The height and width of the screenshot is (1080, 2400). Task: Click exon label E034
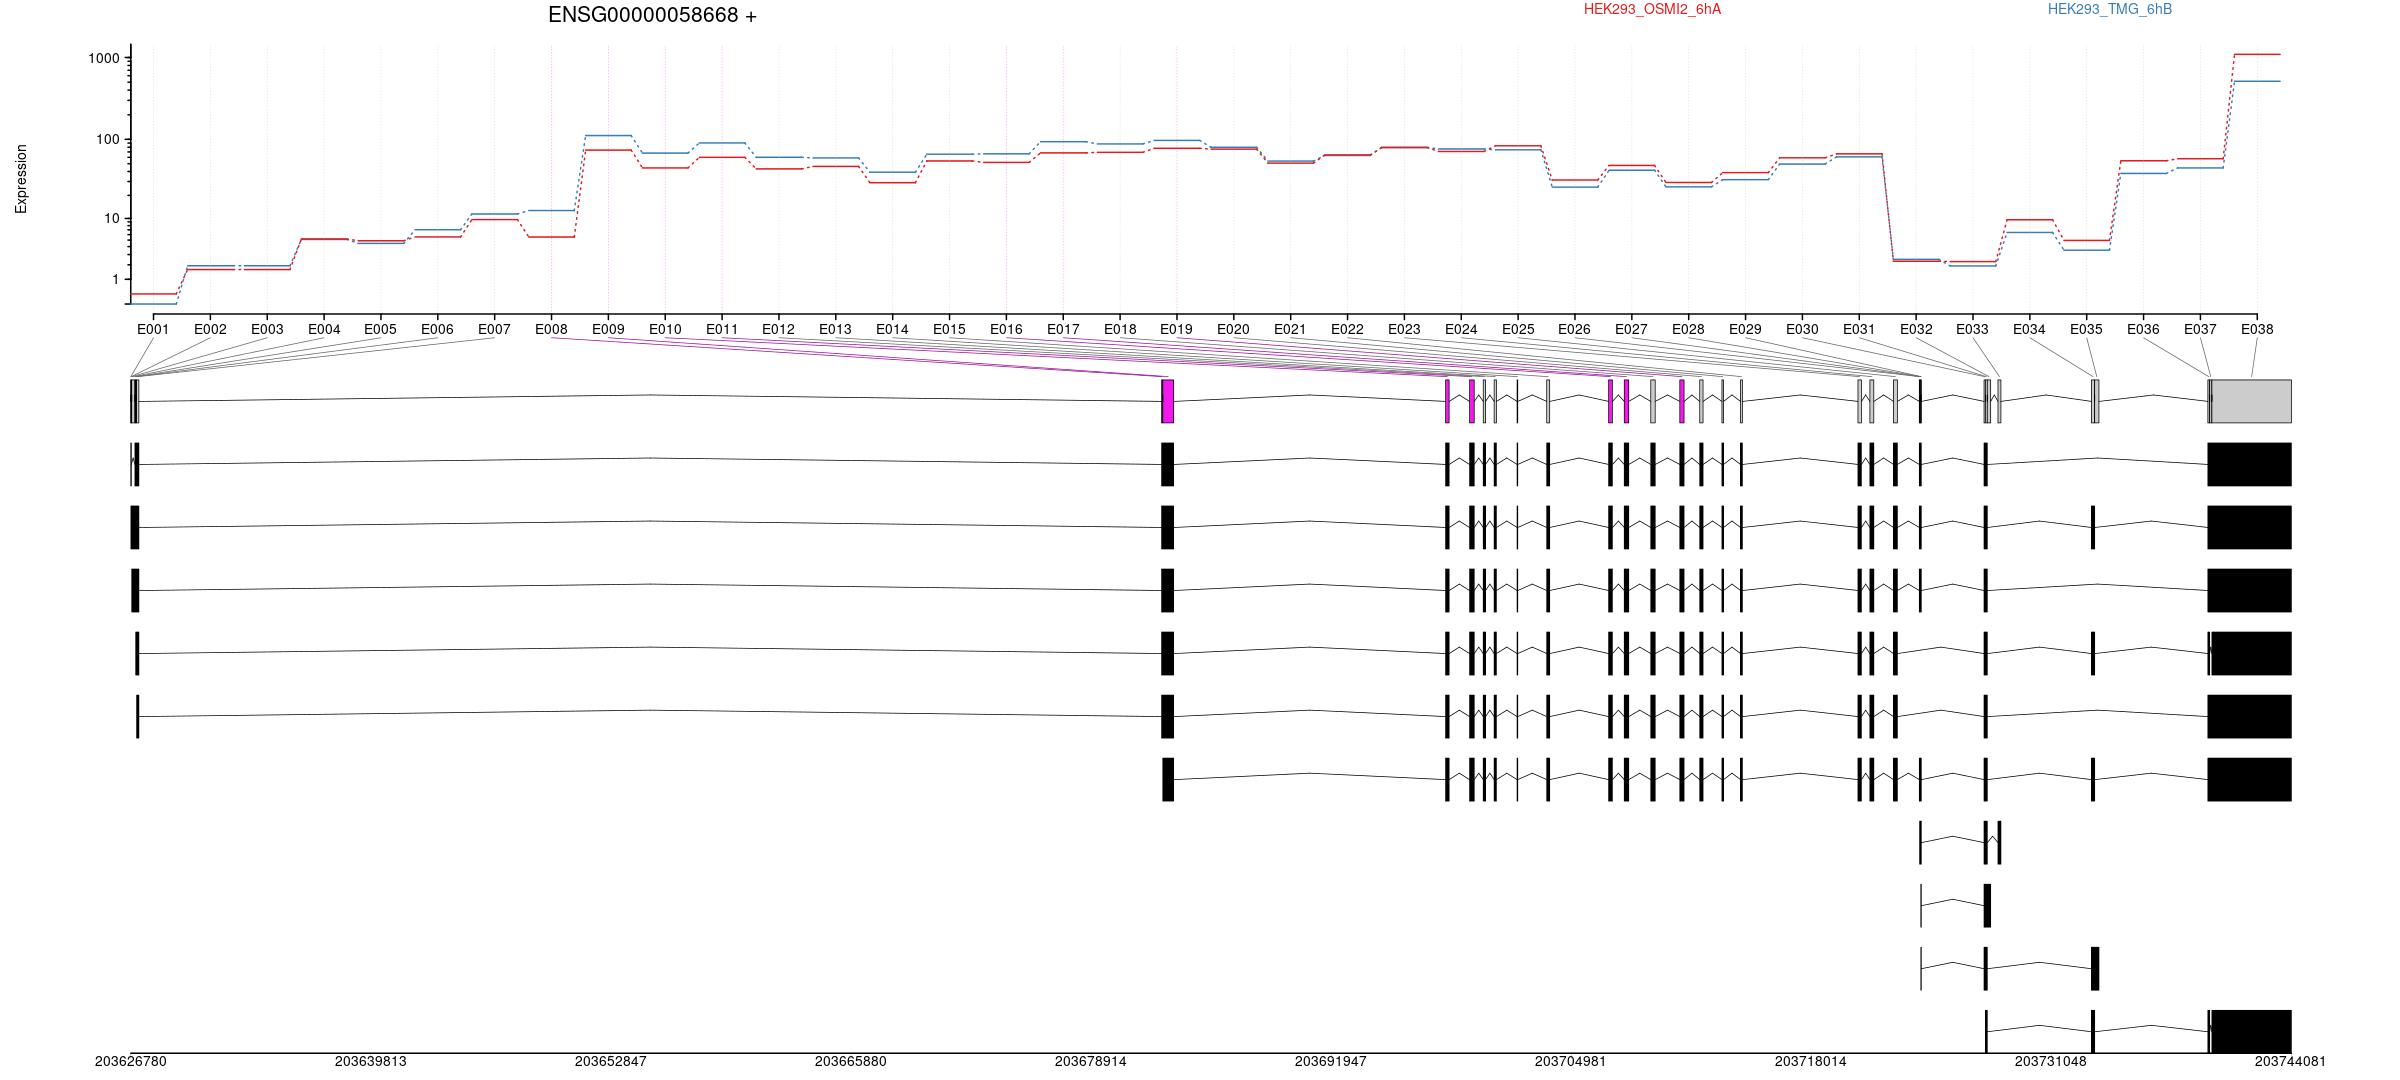click(x=2029, y=329)
